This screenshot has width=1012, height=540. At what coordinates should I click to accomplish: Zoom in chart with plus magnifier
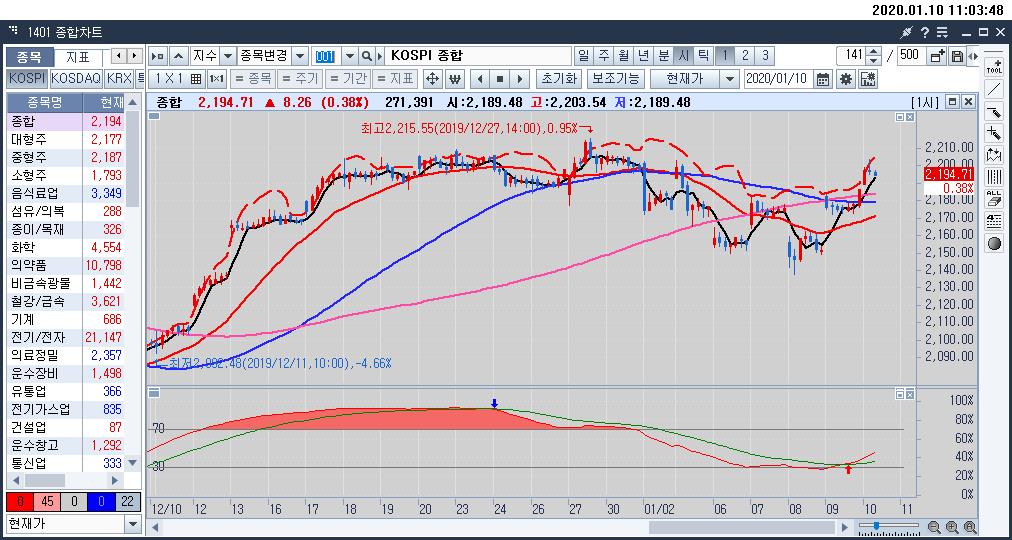click(x=951, y=526)
